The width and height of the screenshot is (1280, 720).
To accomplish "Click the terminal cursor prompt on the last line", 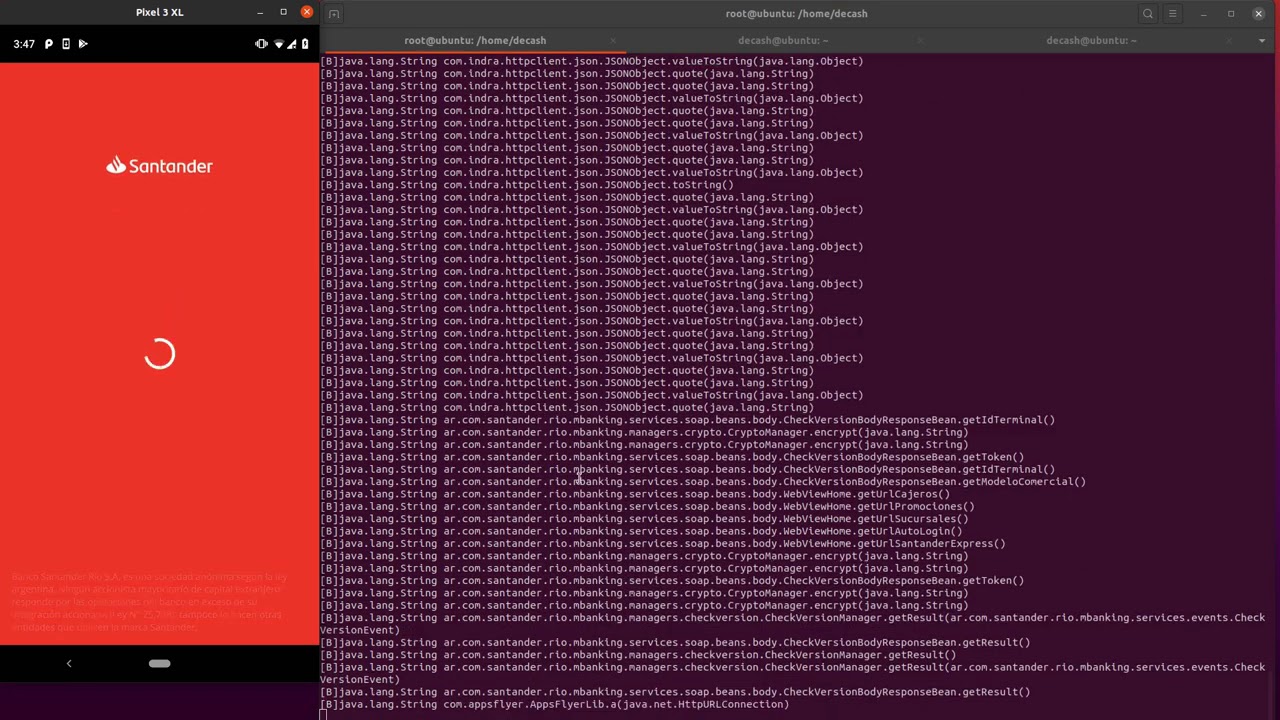I will pyautogui.click(x=323, y=715).
